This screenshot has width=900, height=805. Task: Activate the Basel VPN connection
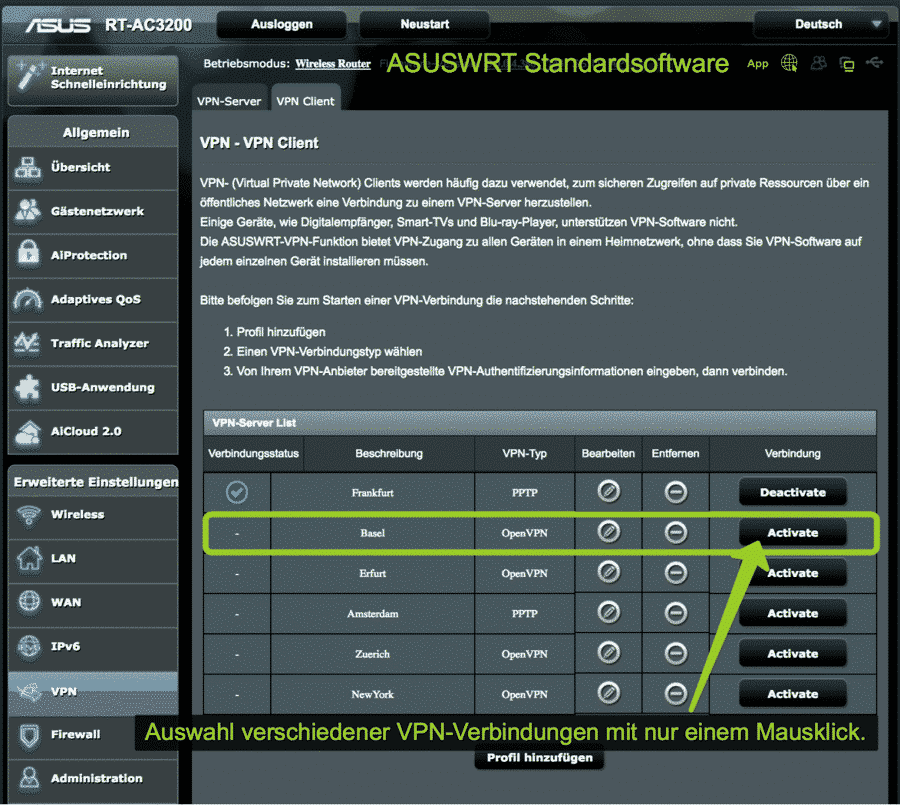pos(793,533)
